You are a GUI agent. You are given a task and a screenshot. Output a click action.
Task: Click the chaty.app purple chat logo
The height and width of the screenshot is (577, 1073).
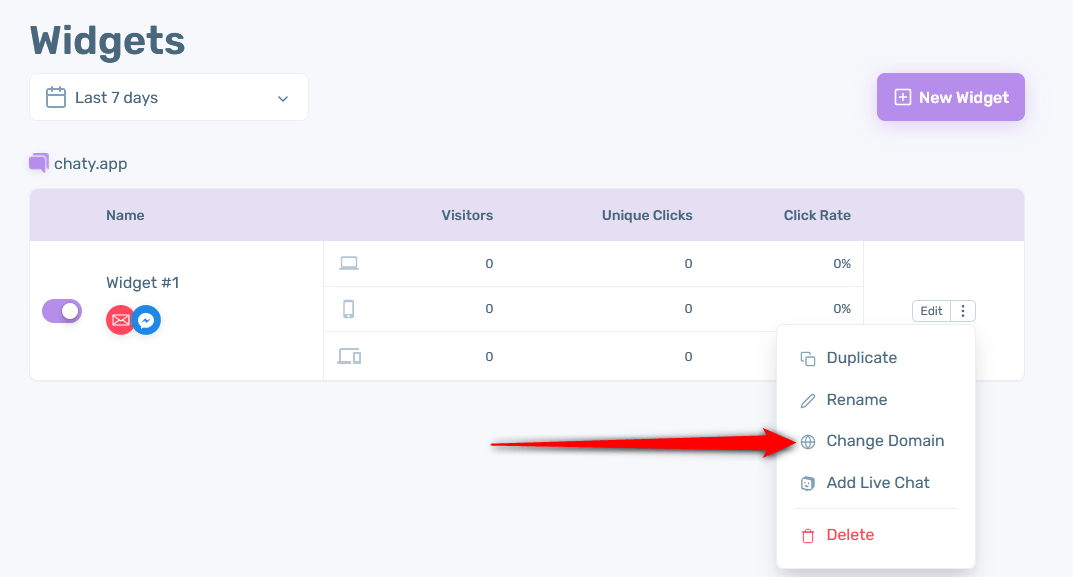coord(39,163)
